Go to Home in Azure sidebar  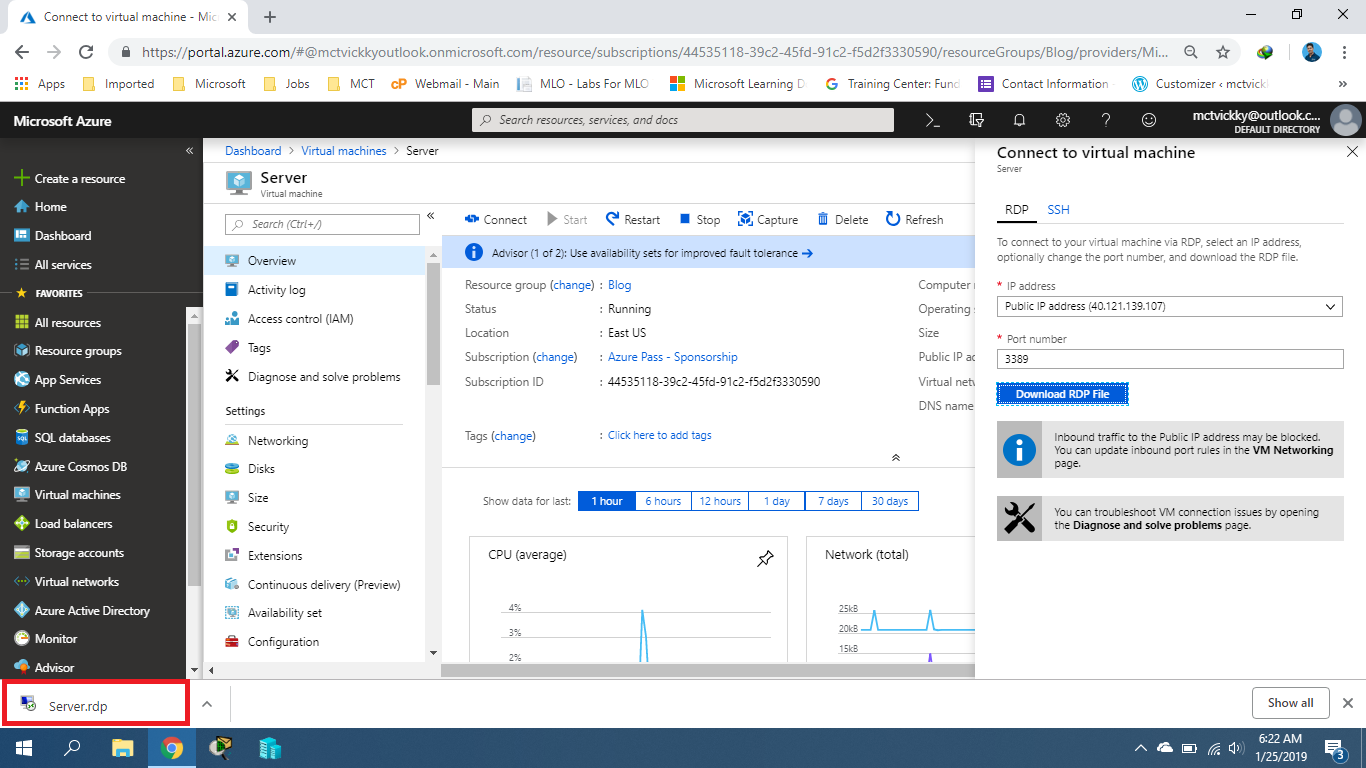pyautogui.click(x=41, y=207)
